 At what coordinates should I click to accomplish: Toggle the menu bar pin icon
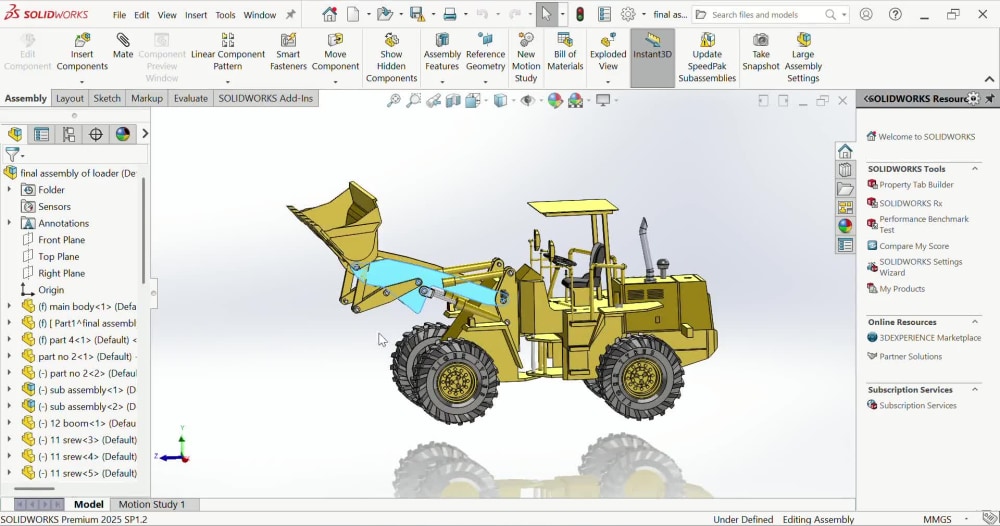tap(290, 14)
